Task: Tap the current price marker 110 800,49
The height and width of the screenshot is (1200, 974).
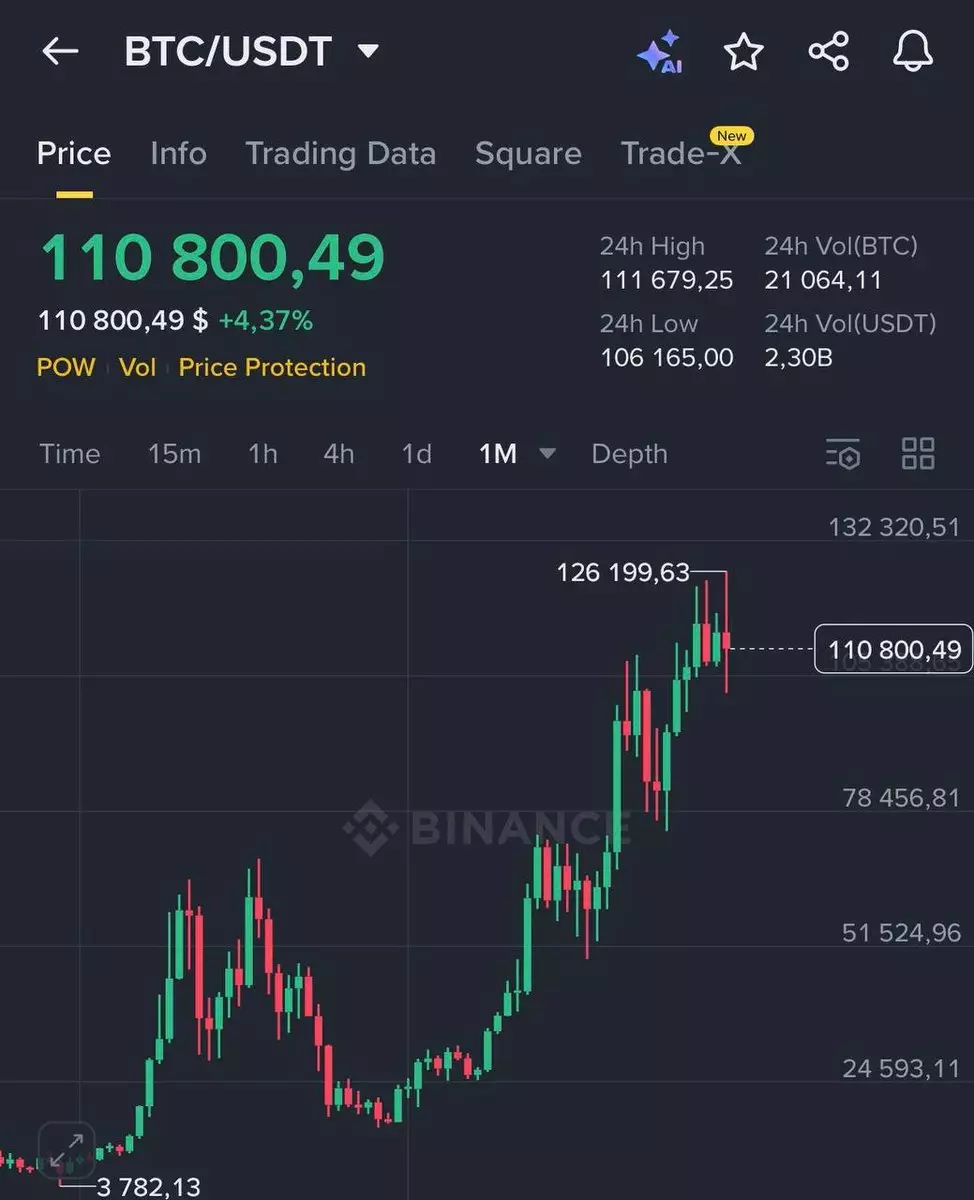Action: [x=893, y=650]
